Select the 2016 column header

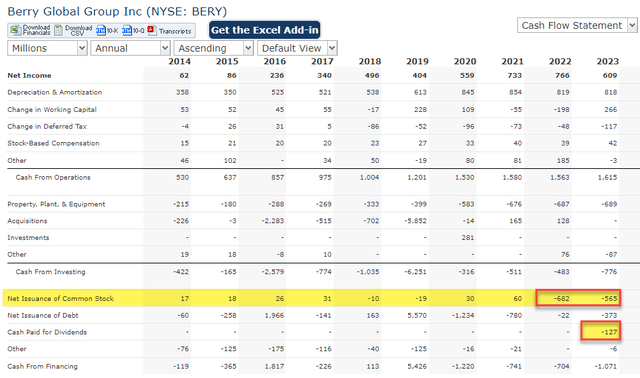pyautogui.click(x=275, y=62)
